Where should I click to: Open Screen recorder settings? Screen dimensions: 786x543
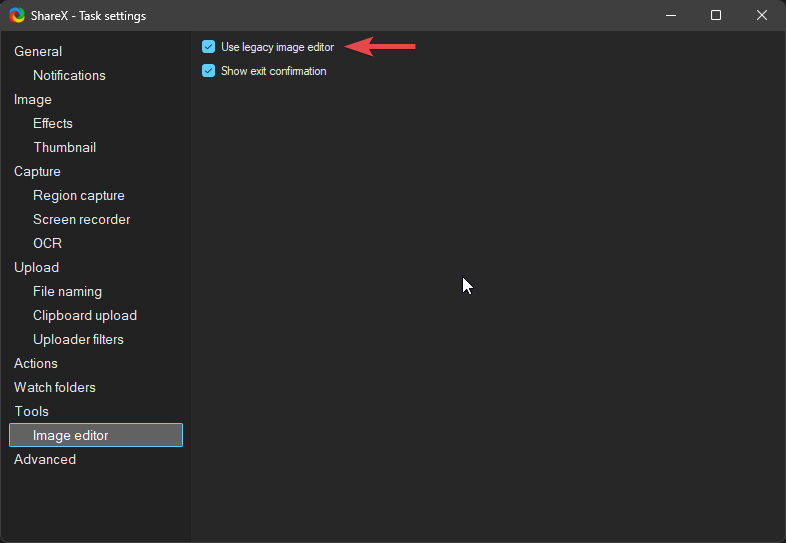(82, 220)
